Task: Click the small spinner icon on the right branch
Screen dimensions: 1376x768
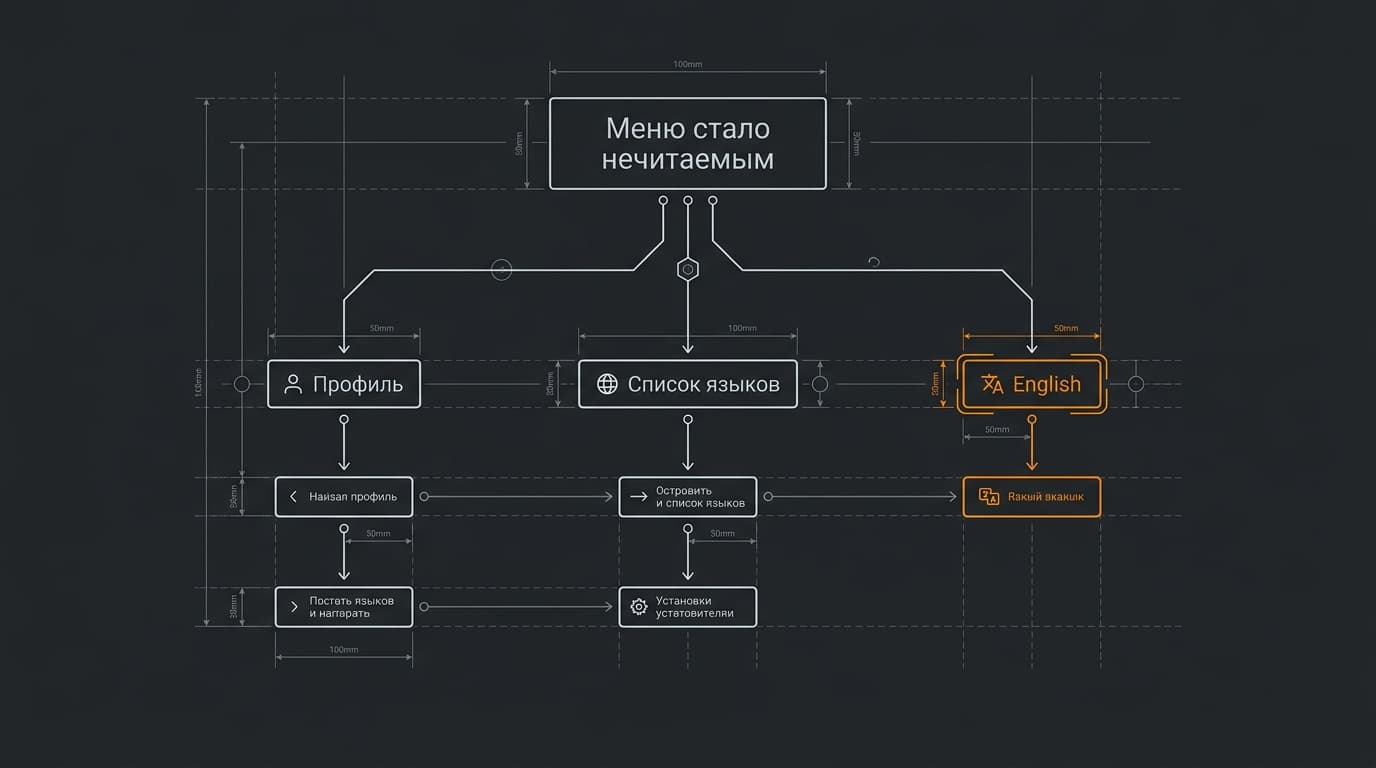Action: pos(873,262)
